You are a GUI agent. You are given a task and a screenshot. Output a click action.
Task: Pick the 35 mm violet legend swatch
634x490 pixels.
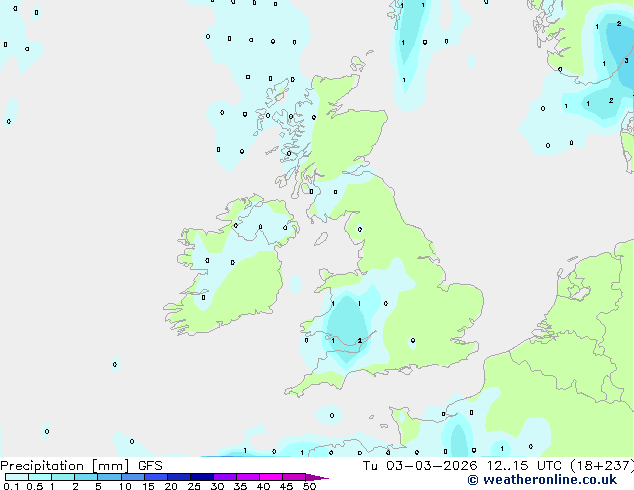coord(247,477)
